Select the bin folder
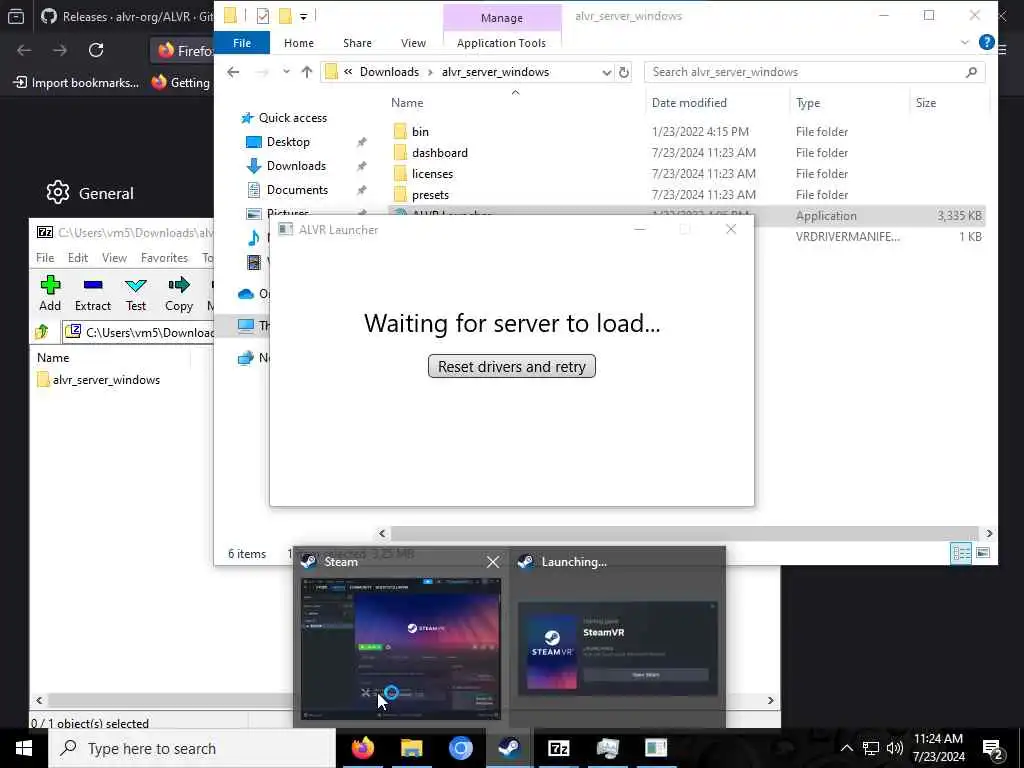1024x768 pixels. tap(421, 132)
